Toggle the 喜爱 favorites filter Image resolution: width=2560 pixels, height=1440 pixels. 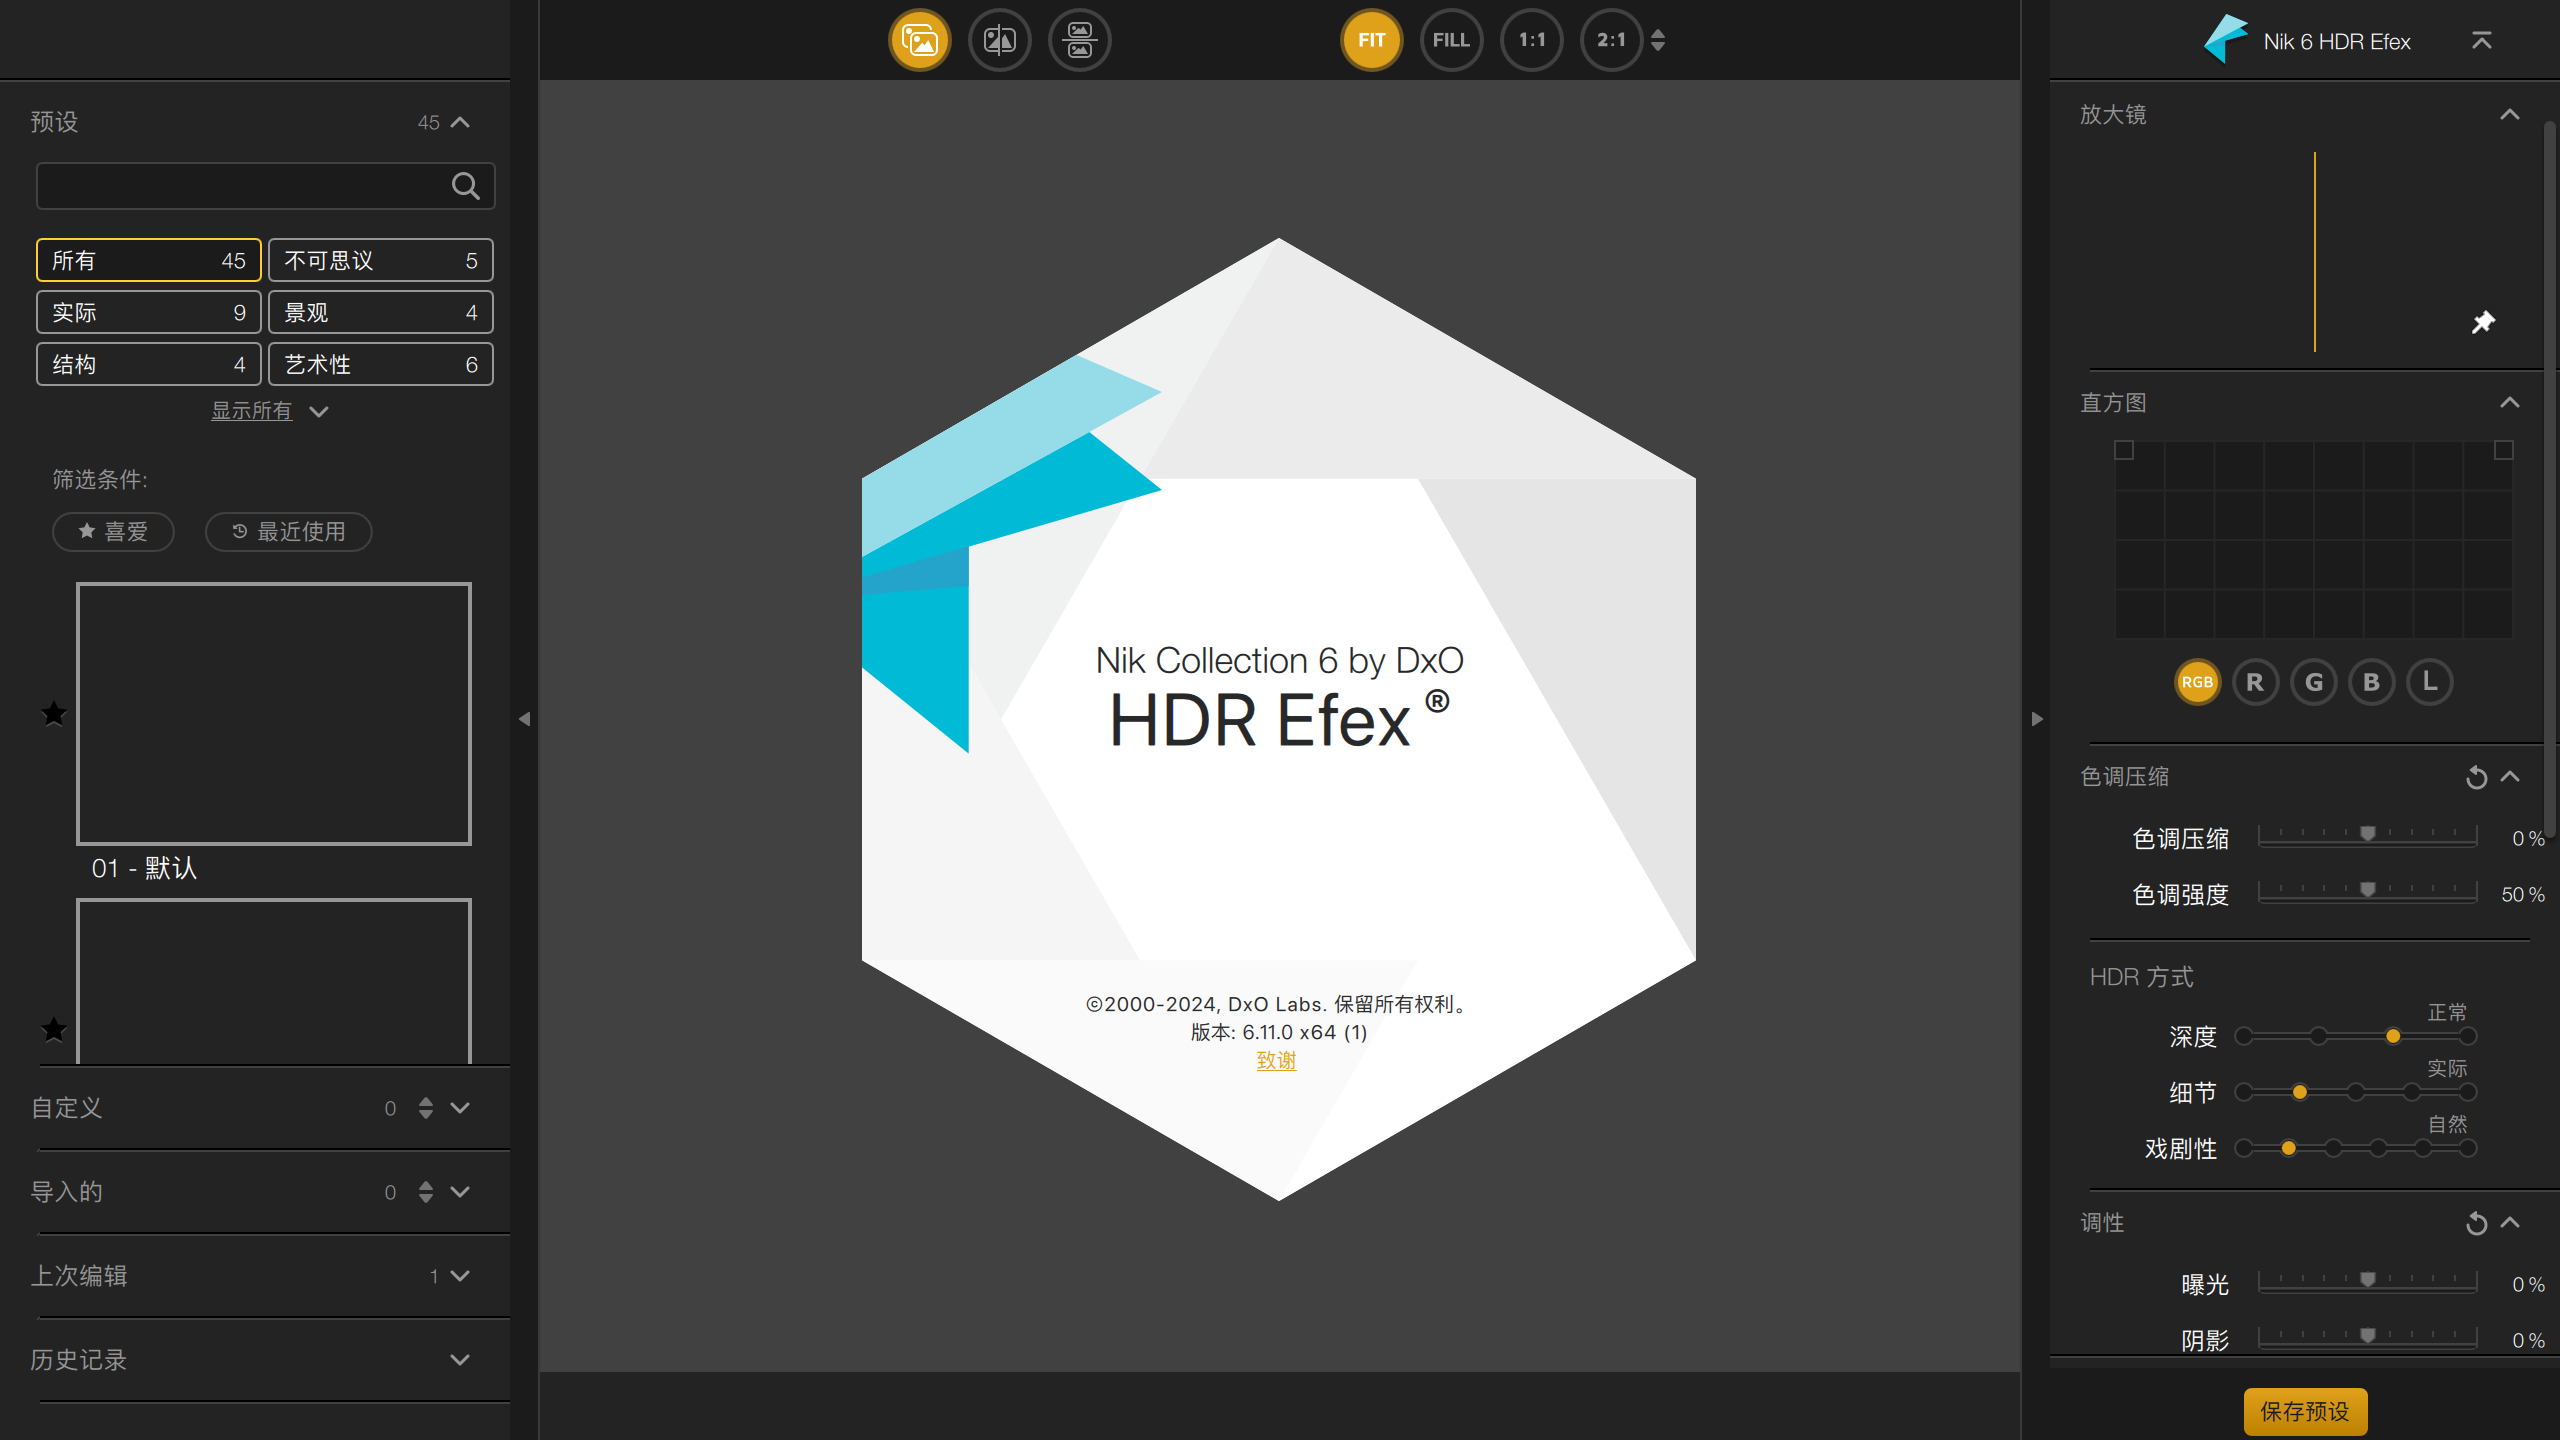click(113, 532)
